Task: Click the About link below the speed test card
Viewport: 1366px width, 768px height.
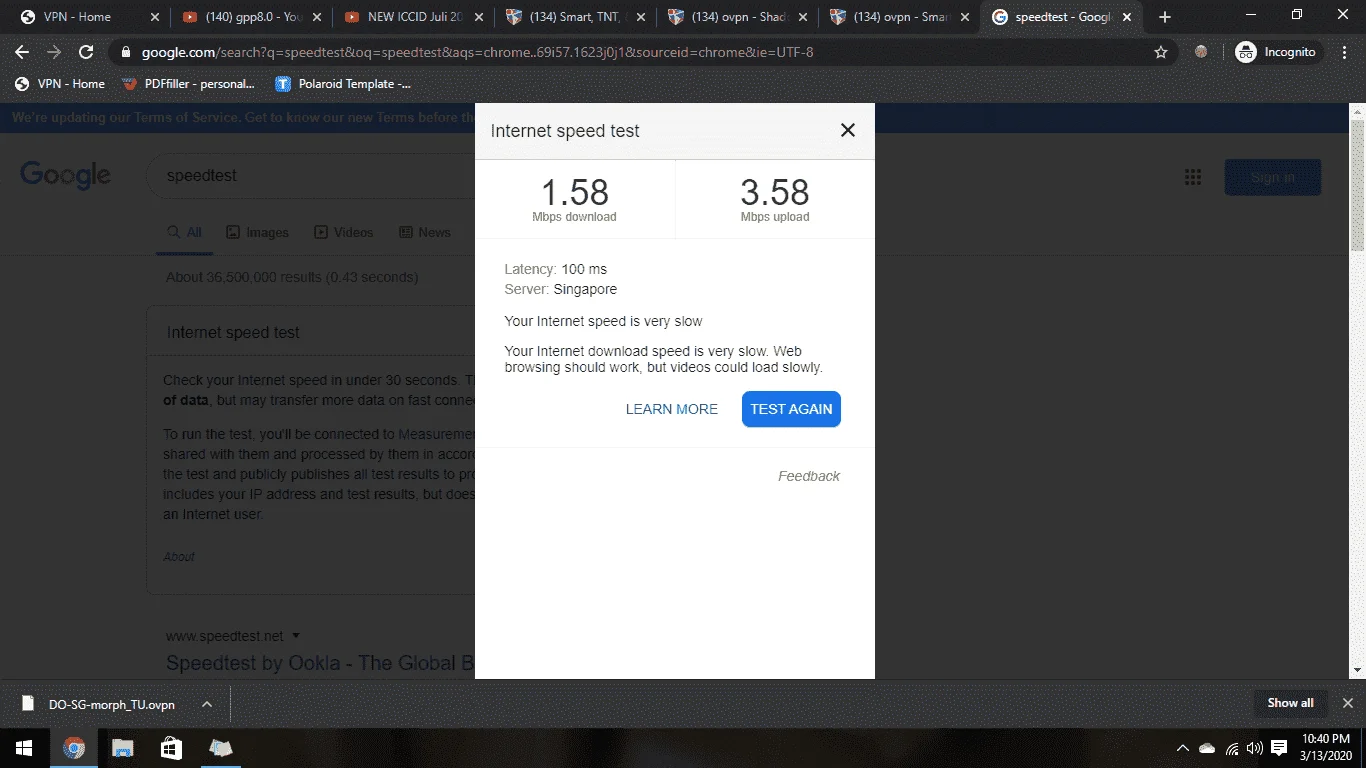Action: (179, 557)
